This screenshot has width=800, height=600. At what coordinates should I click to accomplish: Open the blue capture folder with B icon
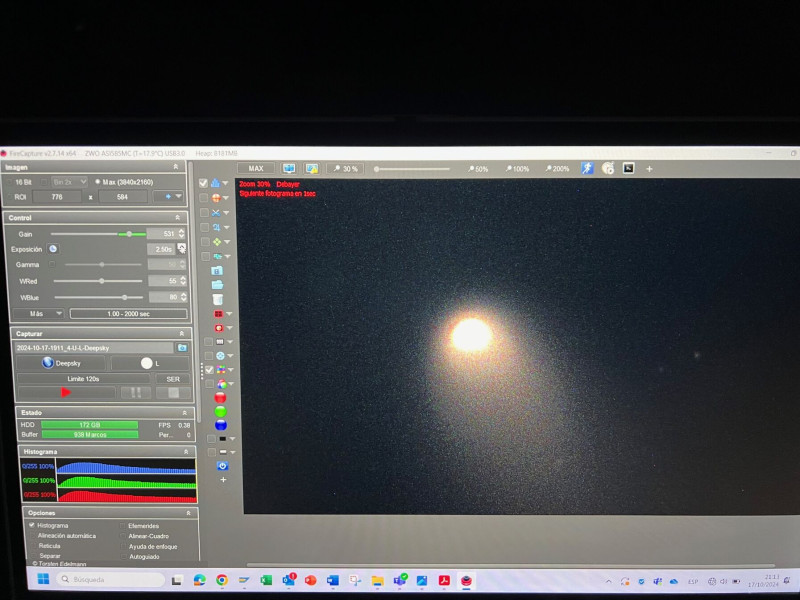[x=217, y=270]
